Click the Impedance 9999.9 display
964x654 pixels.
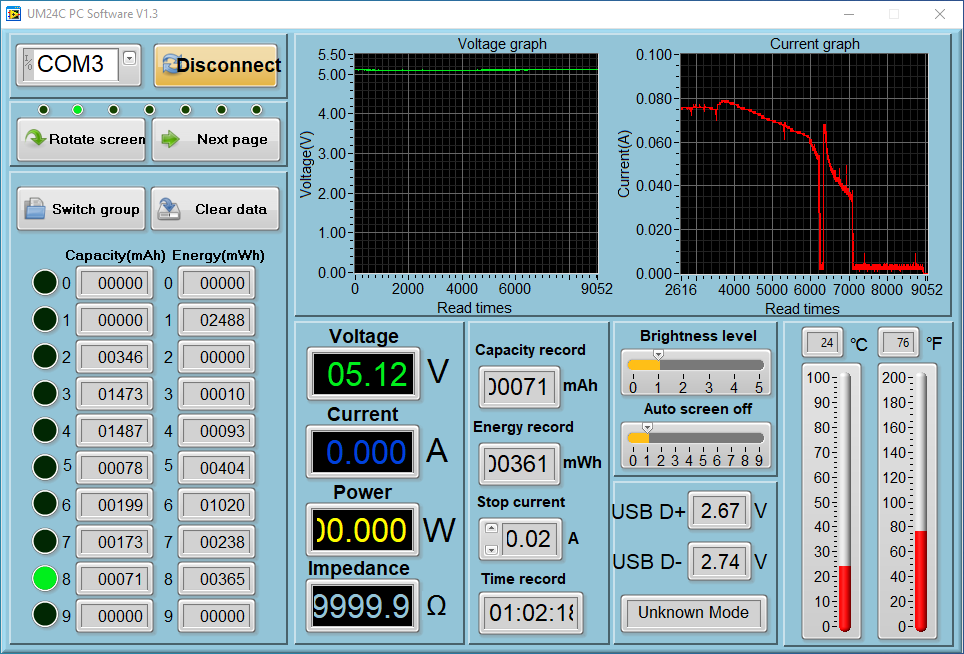click(x=363, y=606)
